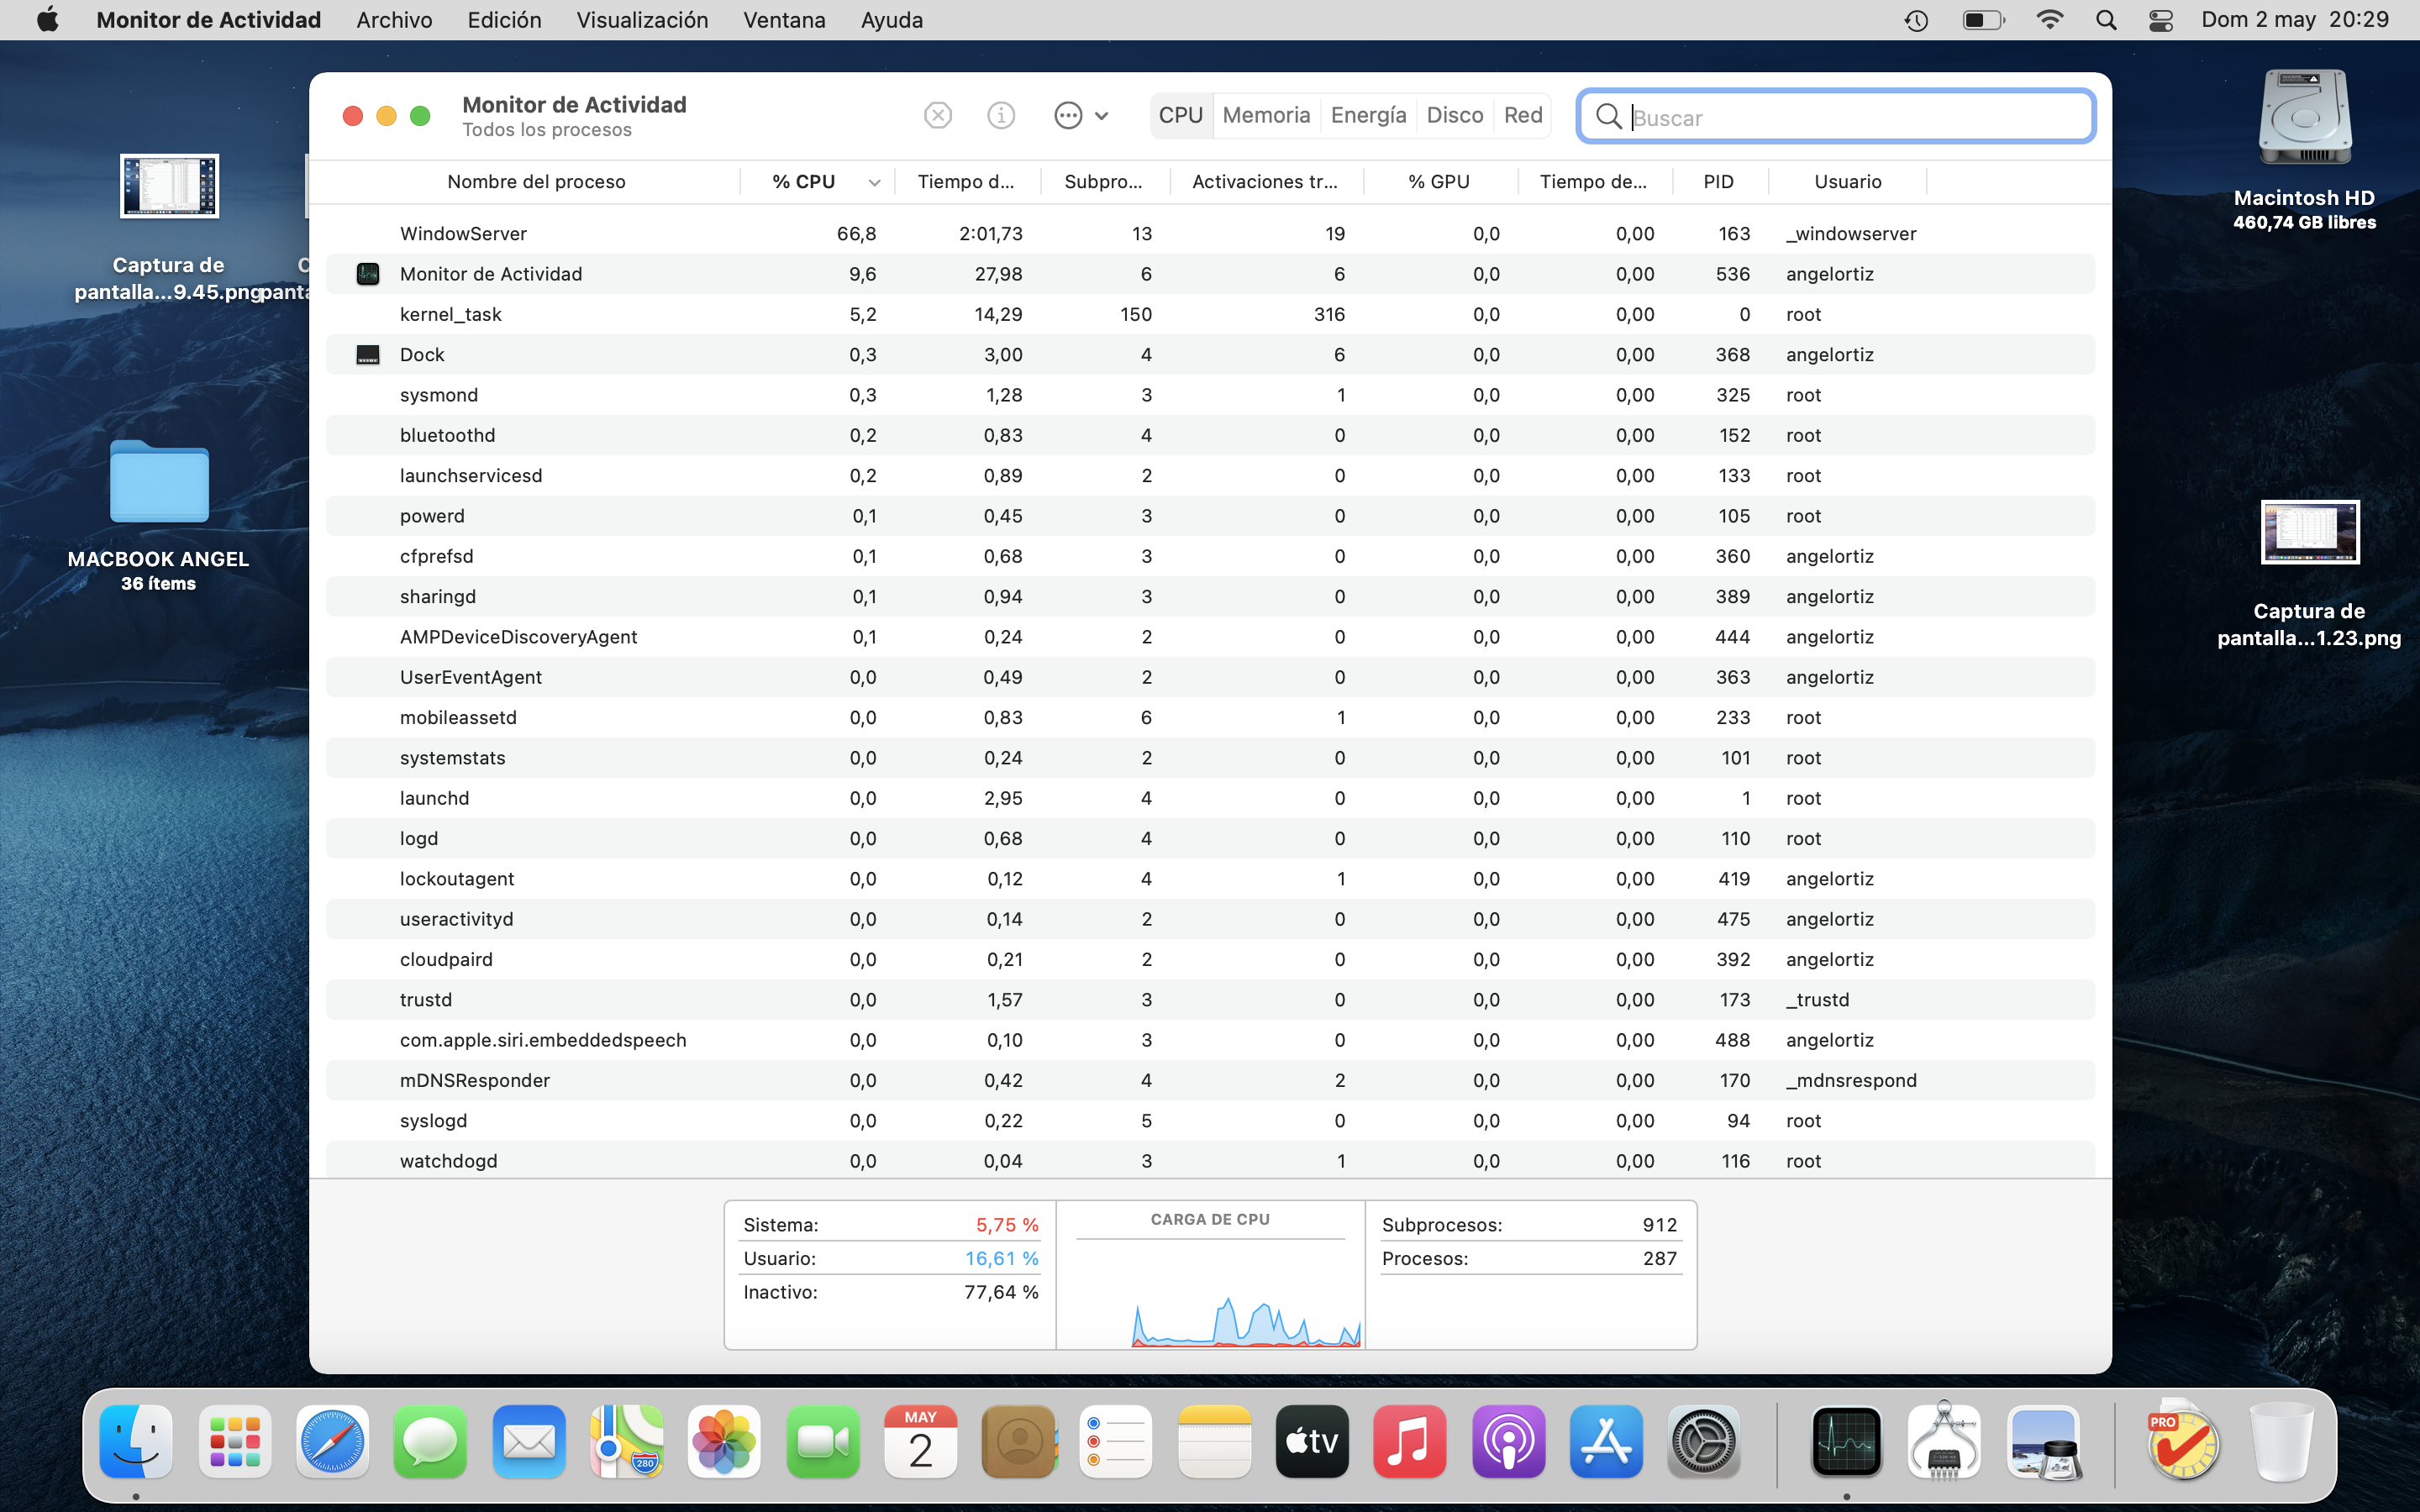Screen dimensions: 2420x1512
Task: Switch to the Memoria tab
Action: [1265, 116]
